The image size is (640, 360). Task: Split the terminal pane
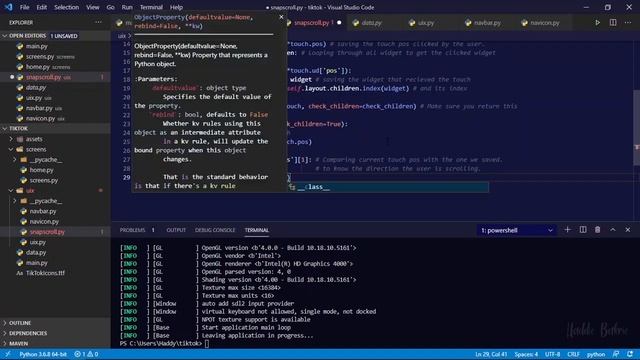point(583,230)
